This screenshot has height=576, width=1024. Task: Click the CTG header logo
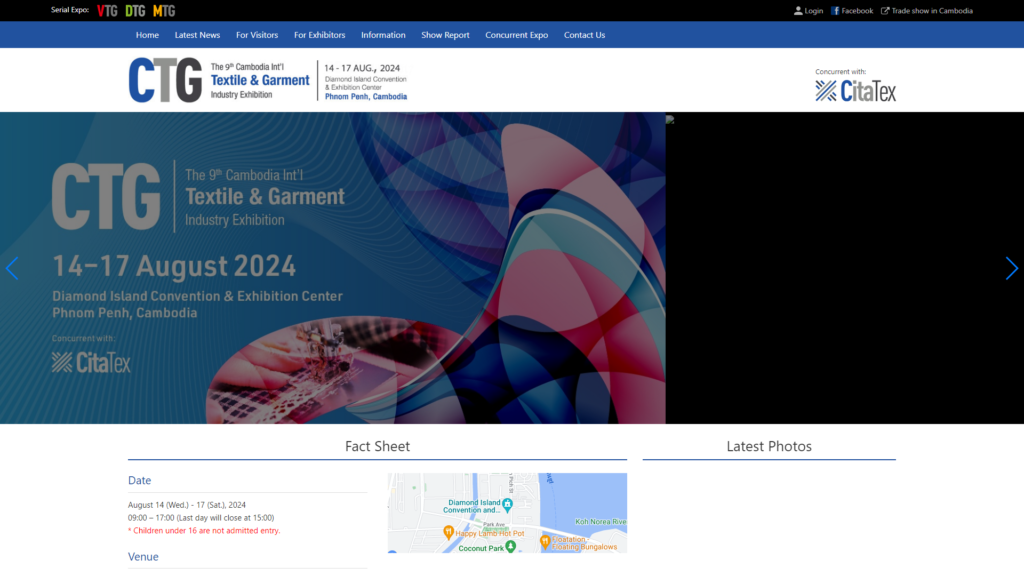tap(268, 80)
